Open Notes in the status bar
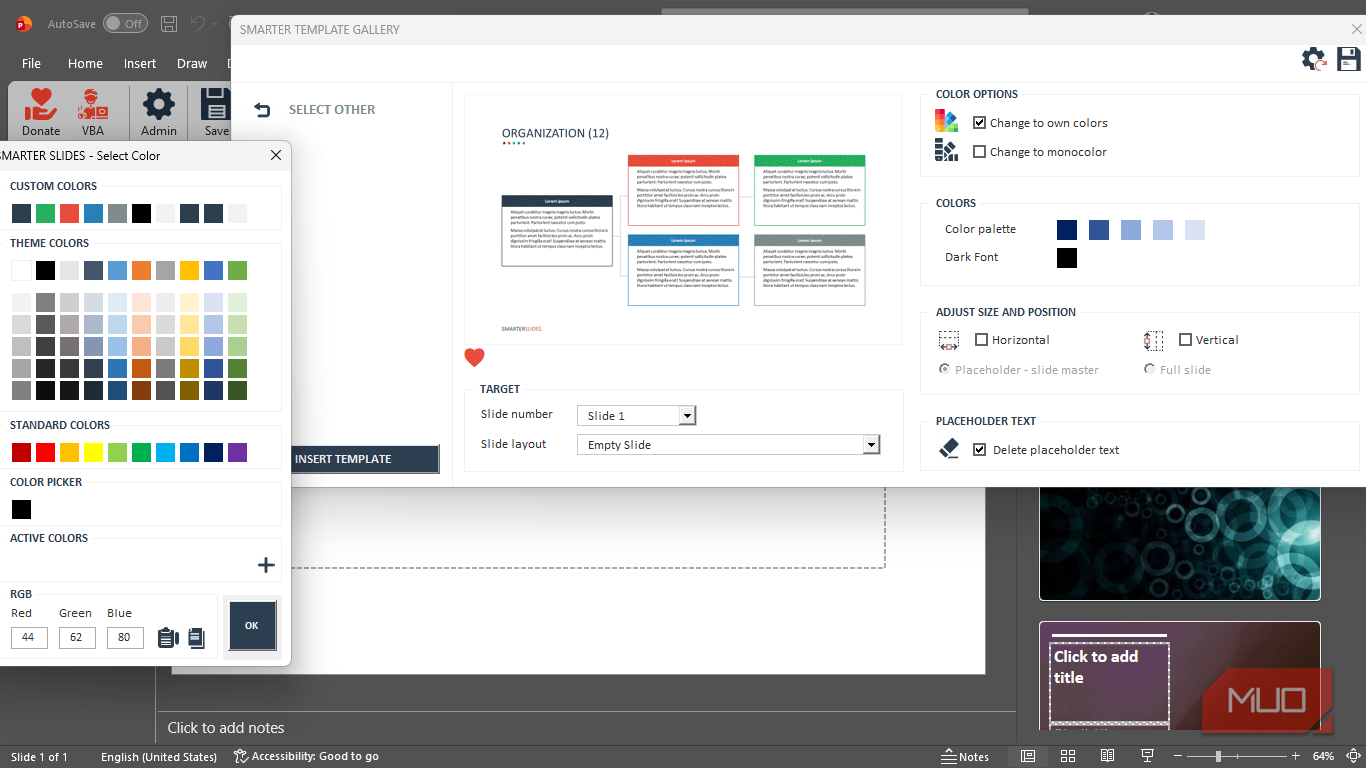The height and width of the screenshot is (768, 1366). [x=965, y=757]
